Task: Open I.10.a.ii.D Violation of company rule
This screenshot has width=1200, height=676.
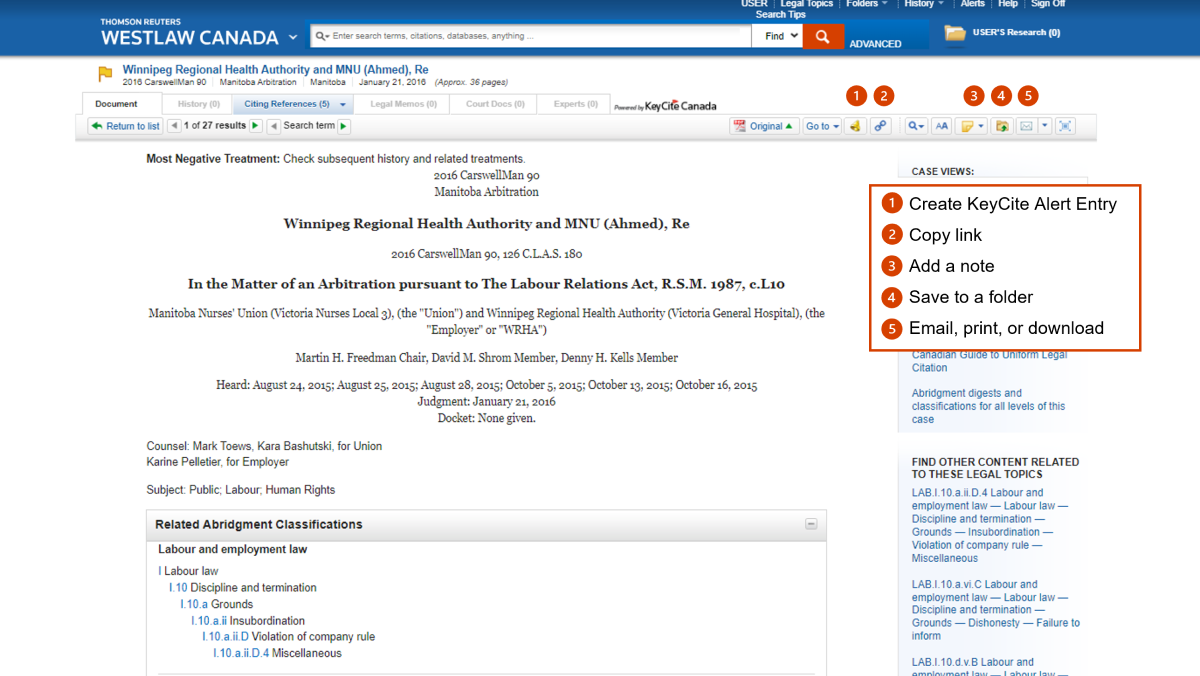Action: pyautogui.click(x=289, y=637)
